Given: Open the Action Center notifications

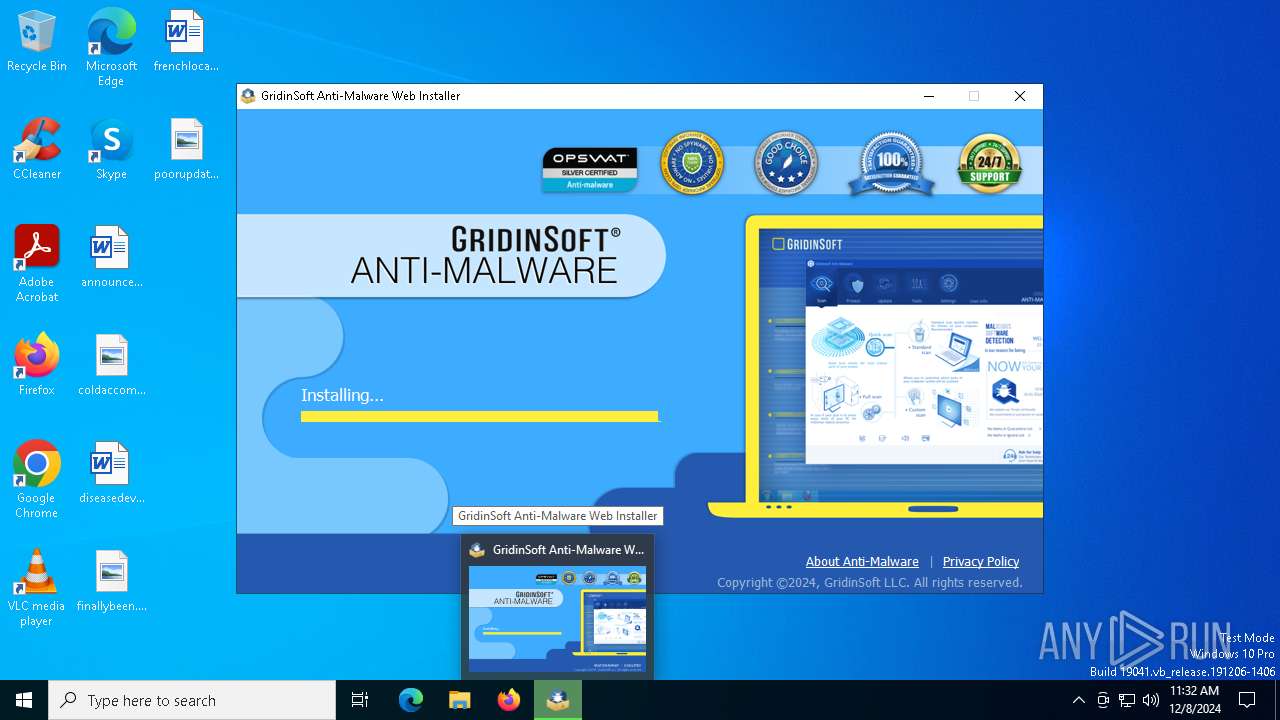Looking at the screenshot, I should coord(1247,700).
